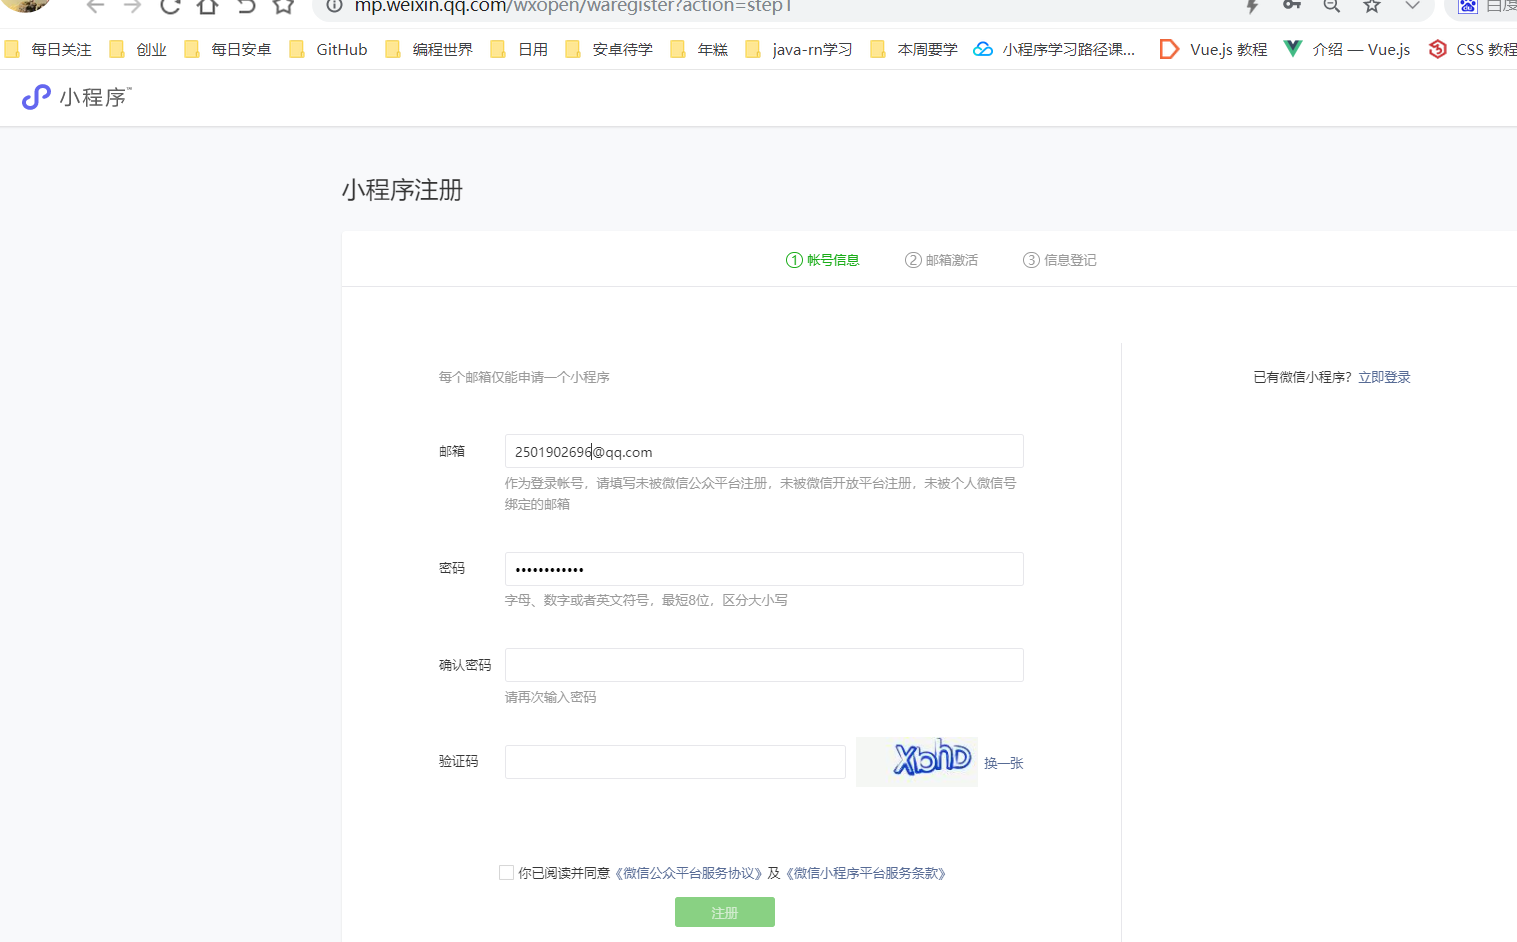Click the green 注册 button
The height and width of the screenshot is (942, 1517).
(x=725, y=912)
